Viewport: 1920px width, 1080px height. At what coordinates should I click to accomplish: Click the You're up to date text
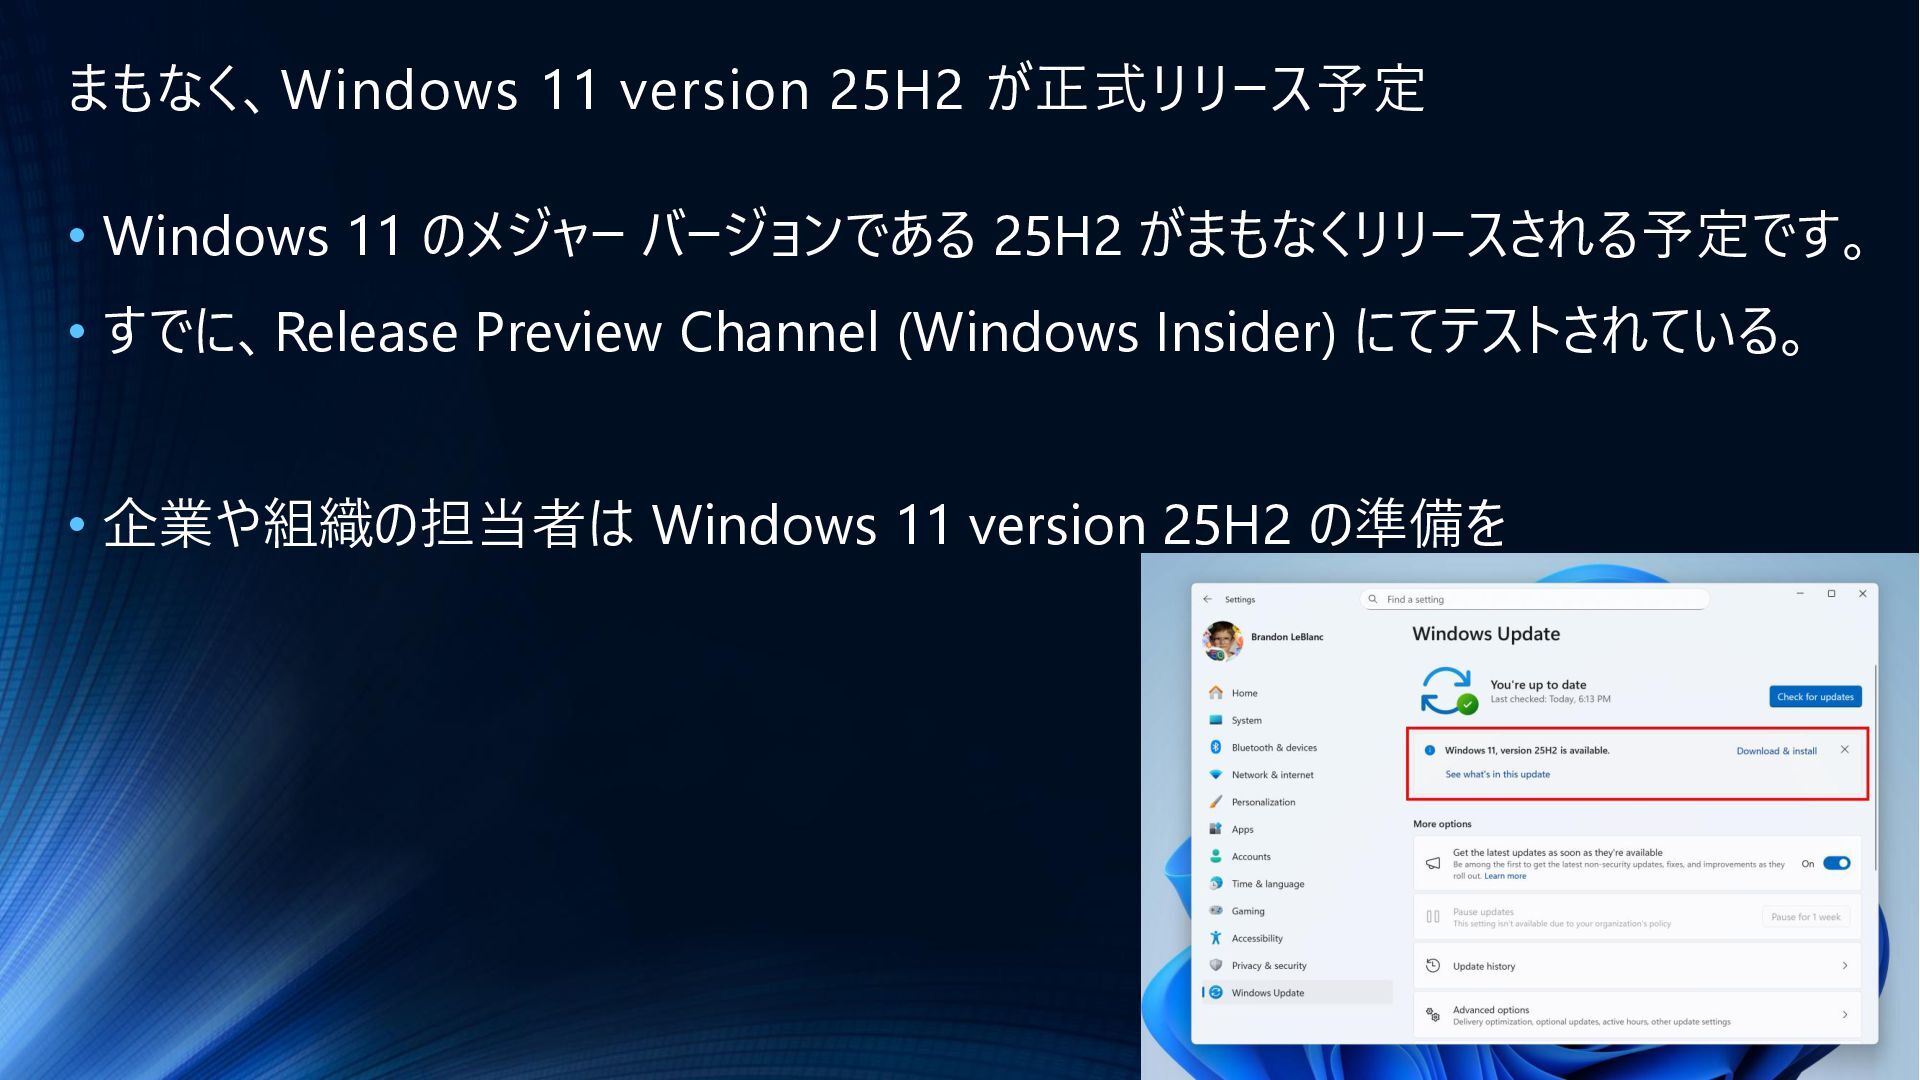1538,685
